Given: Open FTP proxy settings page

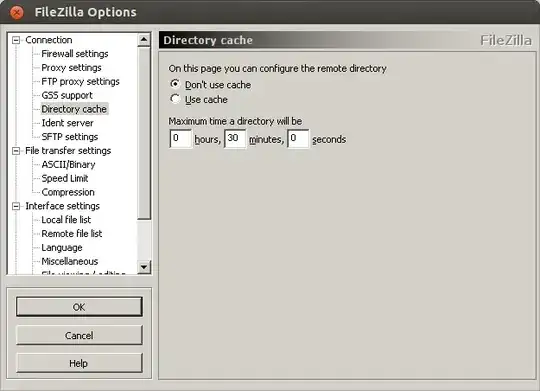Looking at the screenshot, I should click(x=80, y=81).
